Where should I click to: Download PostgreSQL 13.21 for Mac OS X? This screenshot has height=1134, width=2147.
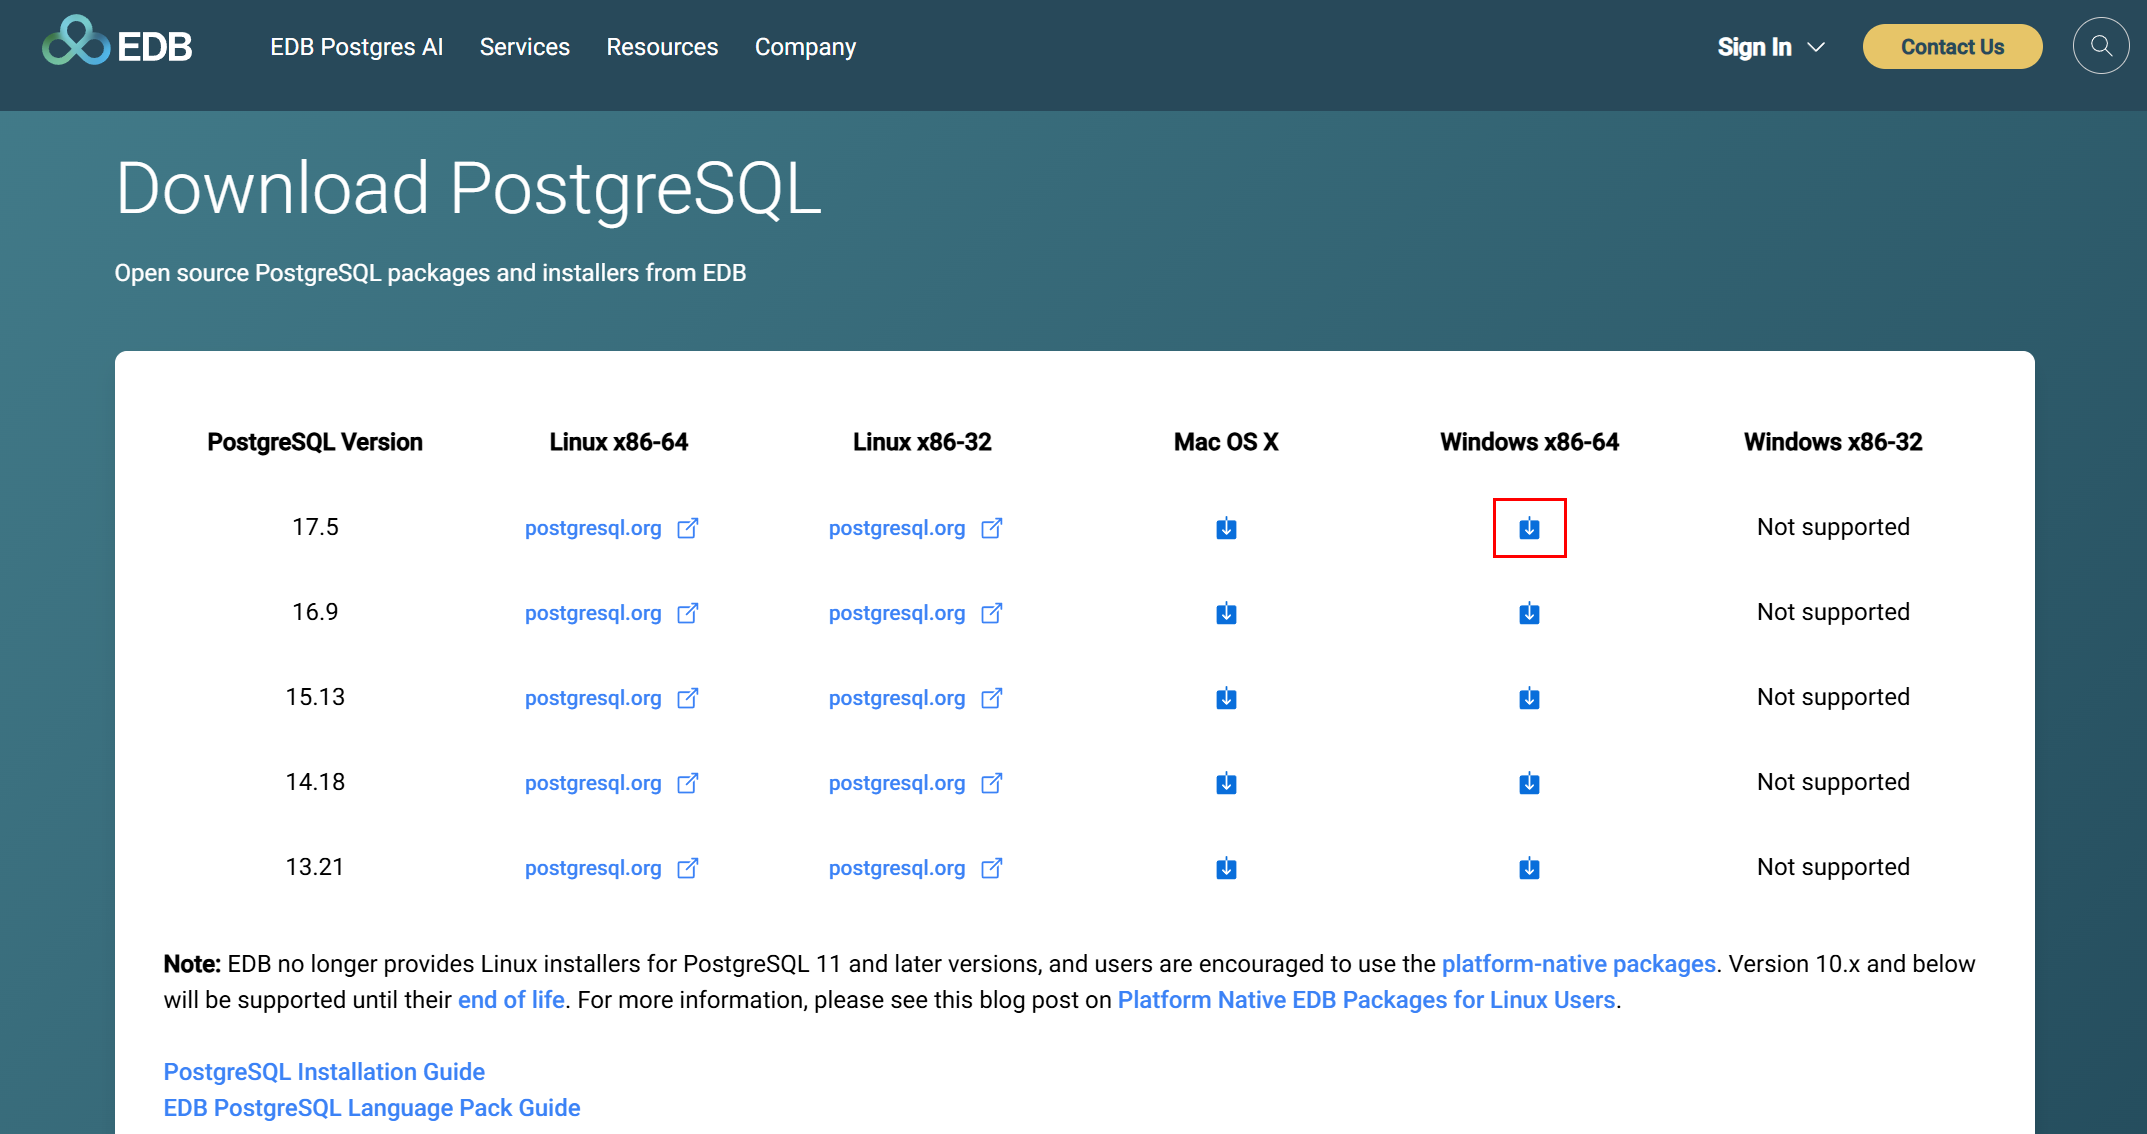tap(1226, 868)
